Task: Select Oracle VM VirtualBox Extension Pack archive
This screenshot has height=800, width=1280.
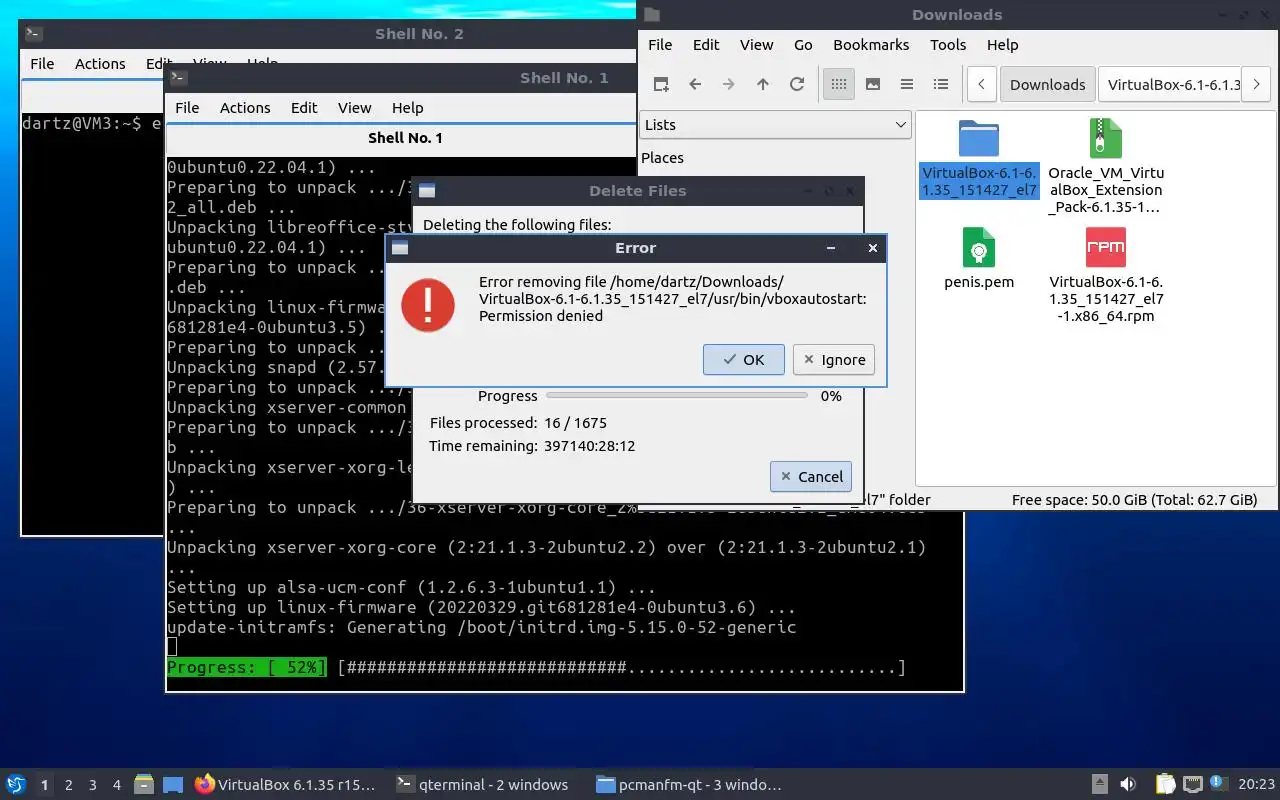Action: (1105, 139)
